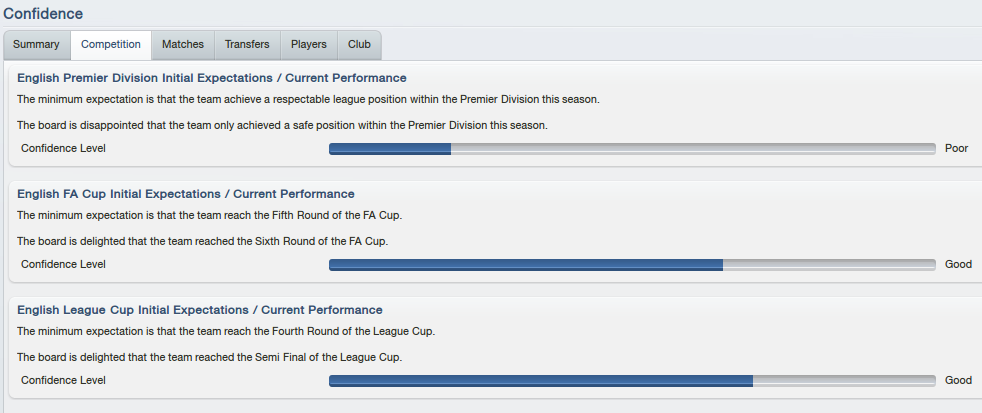The height and width of the screenshot is (413, 982).
Task: Open the Club tab
Action: (359, 45)
